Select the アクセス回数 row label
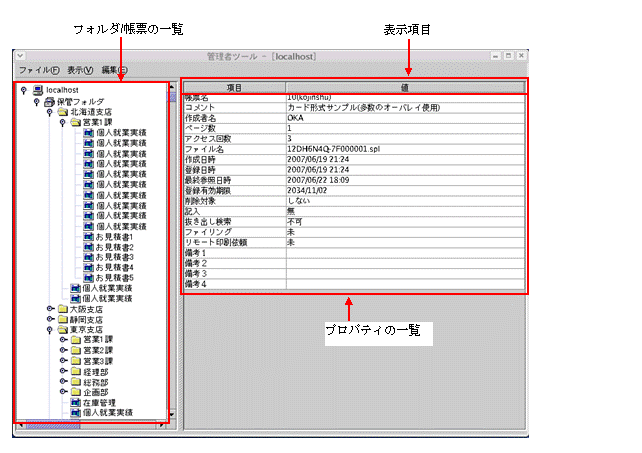 click(208, 139)
